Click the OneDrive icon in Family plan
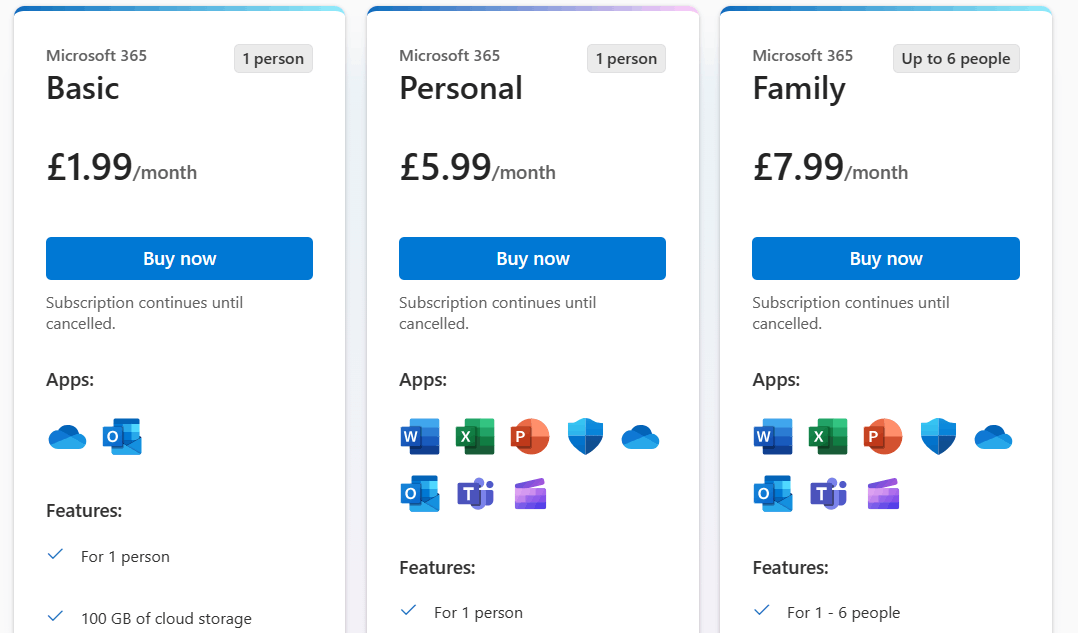The width and height of the screenshot is (1078, 633). click(x=993, y=437)
